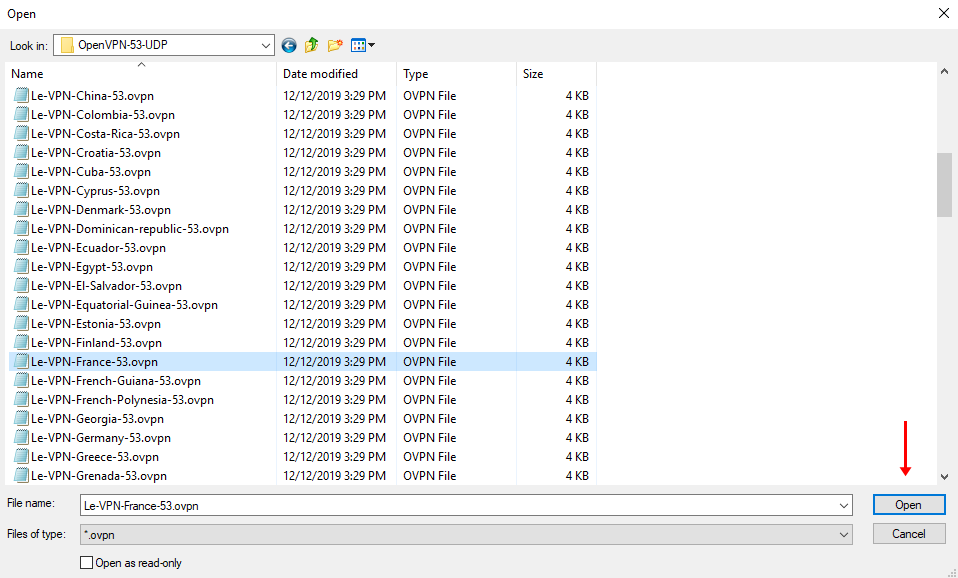Select file name Le-VPN-China-53.ovpn
The image size is (958, 578).
(x=92, y=95)
